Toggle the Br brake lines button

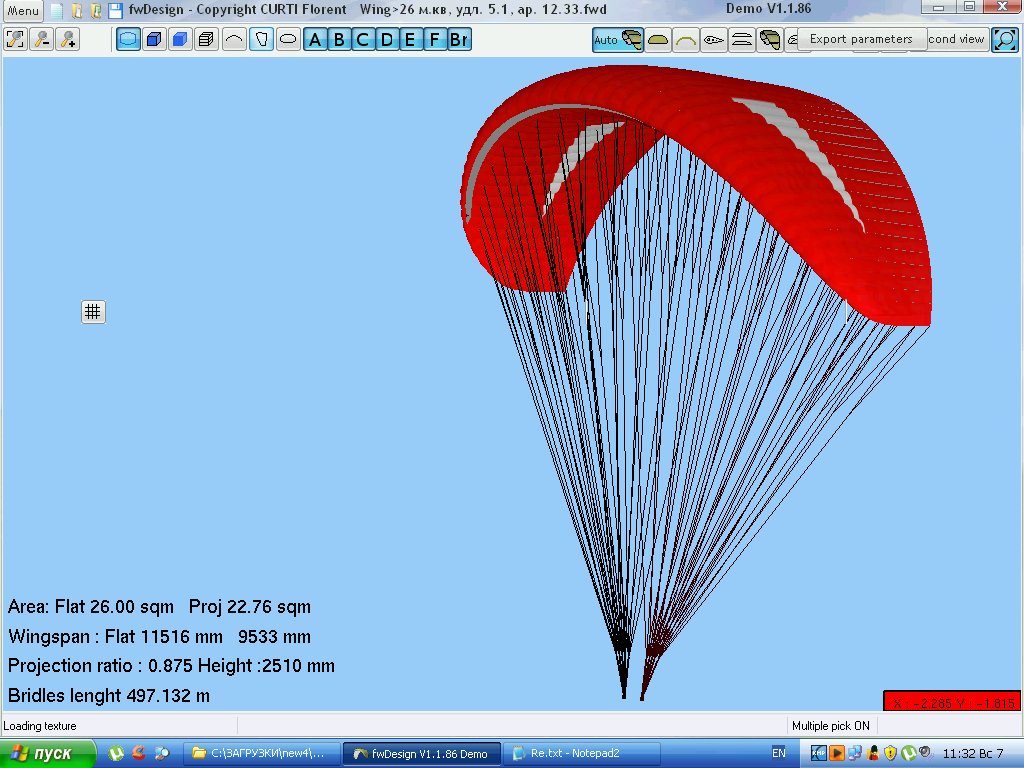(x=459, y=40)
